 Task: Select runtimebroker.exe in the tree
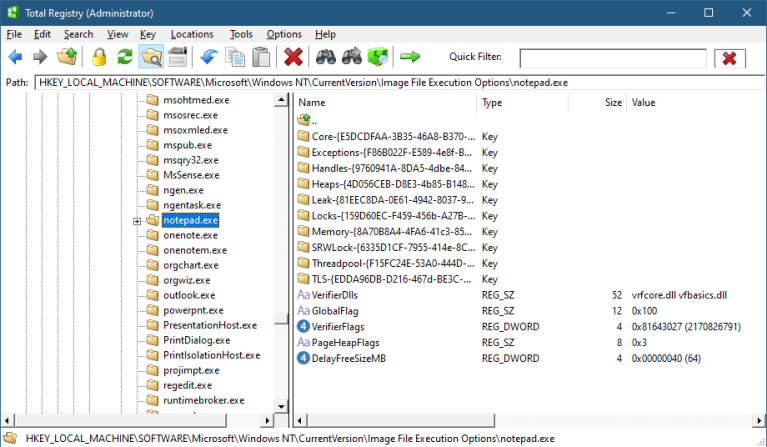(203, 401)
